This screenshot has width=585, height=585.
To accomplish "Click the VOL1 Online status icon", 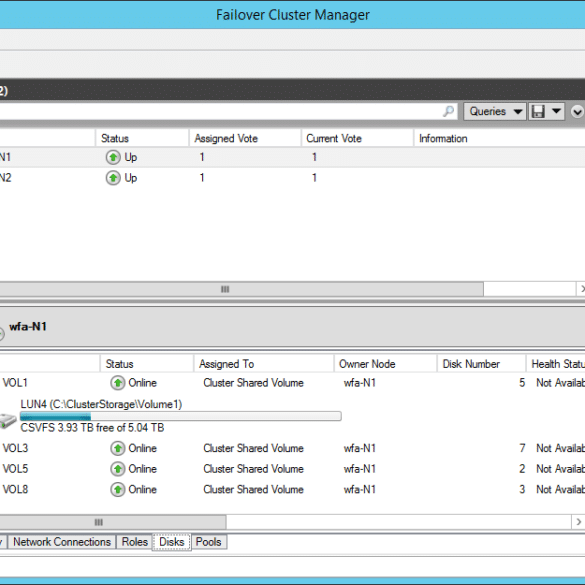I will point(118,383).
